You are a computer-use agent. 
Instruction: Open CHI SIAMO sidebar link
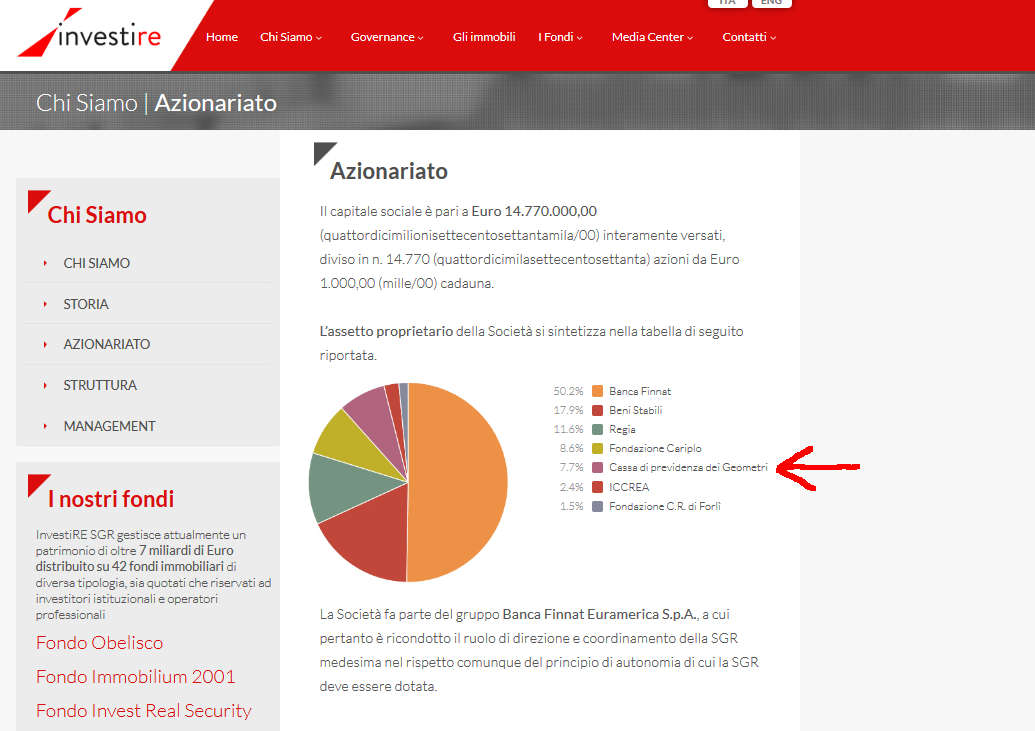point(96,263)
